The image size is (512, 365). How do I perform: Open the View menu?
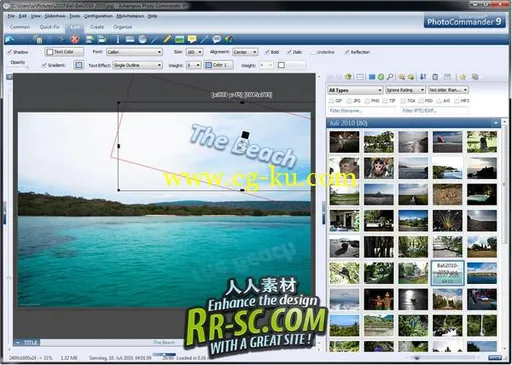coord(35,16)
